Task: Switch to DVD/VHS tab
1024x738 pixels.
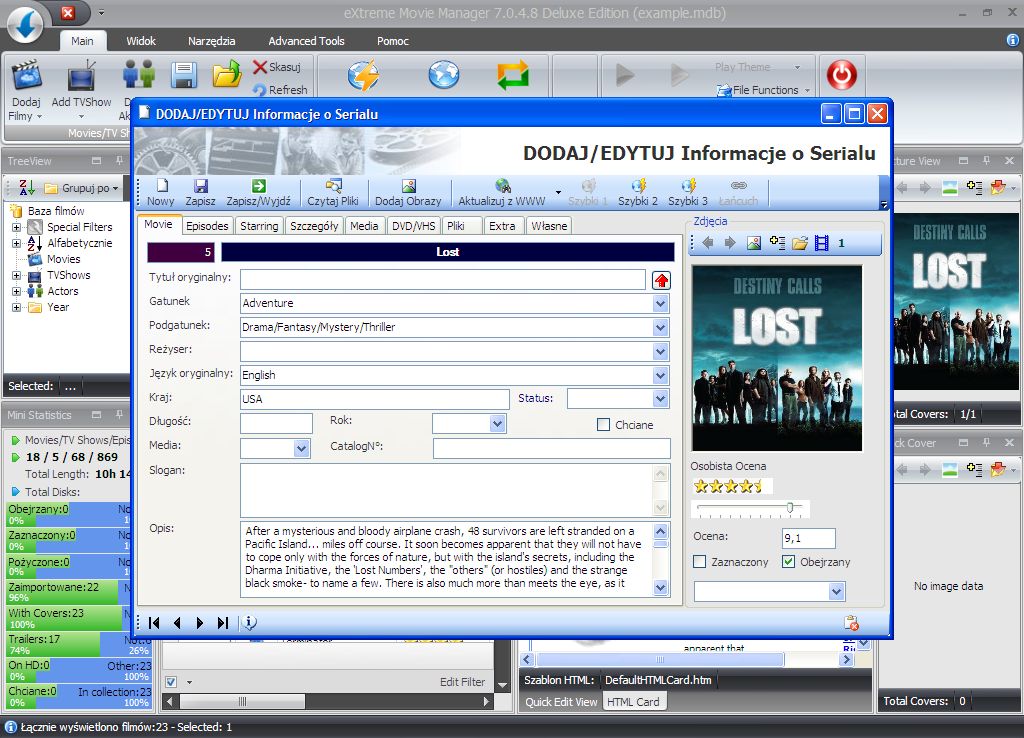Action: [x=413, y=226]
